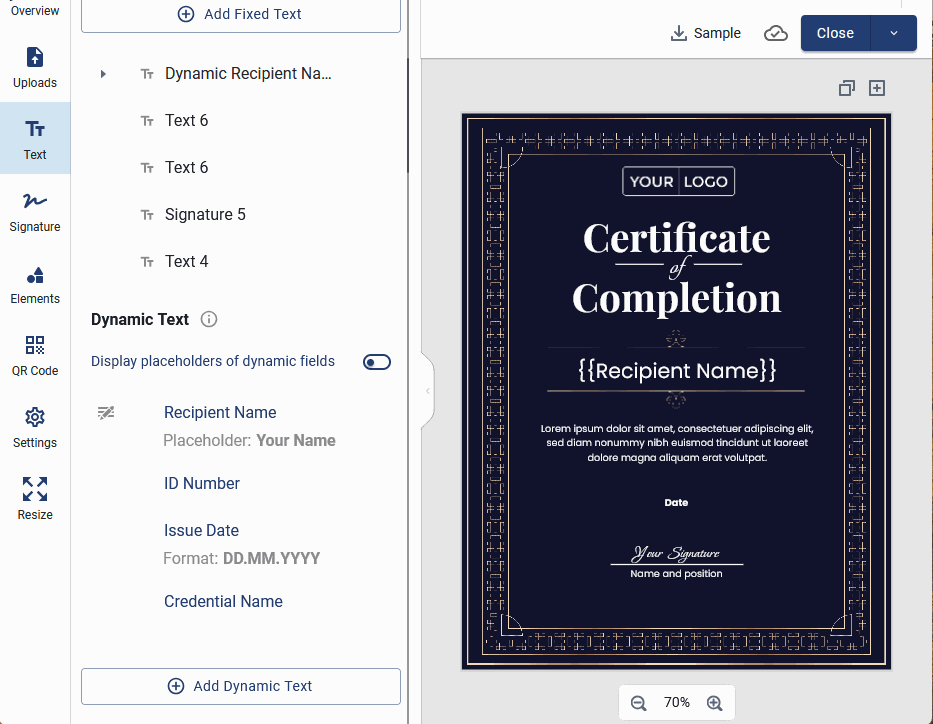Click Add Dynamic Text
The width and height of the screenshot is (933, 724).
click(240, 687)
